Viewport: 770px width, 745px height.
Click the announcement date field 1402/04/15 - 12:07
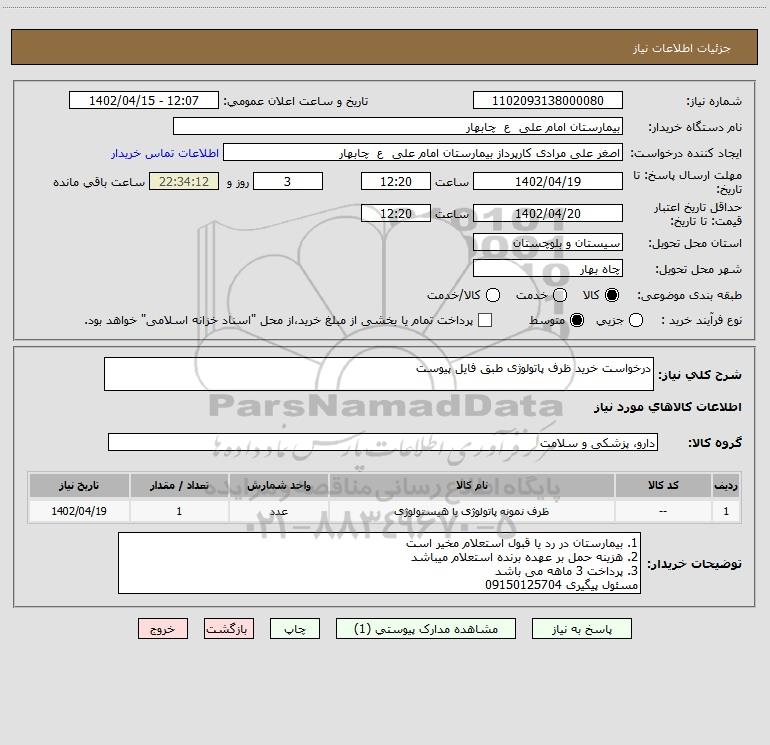pos(144,100)
